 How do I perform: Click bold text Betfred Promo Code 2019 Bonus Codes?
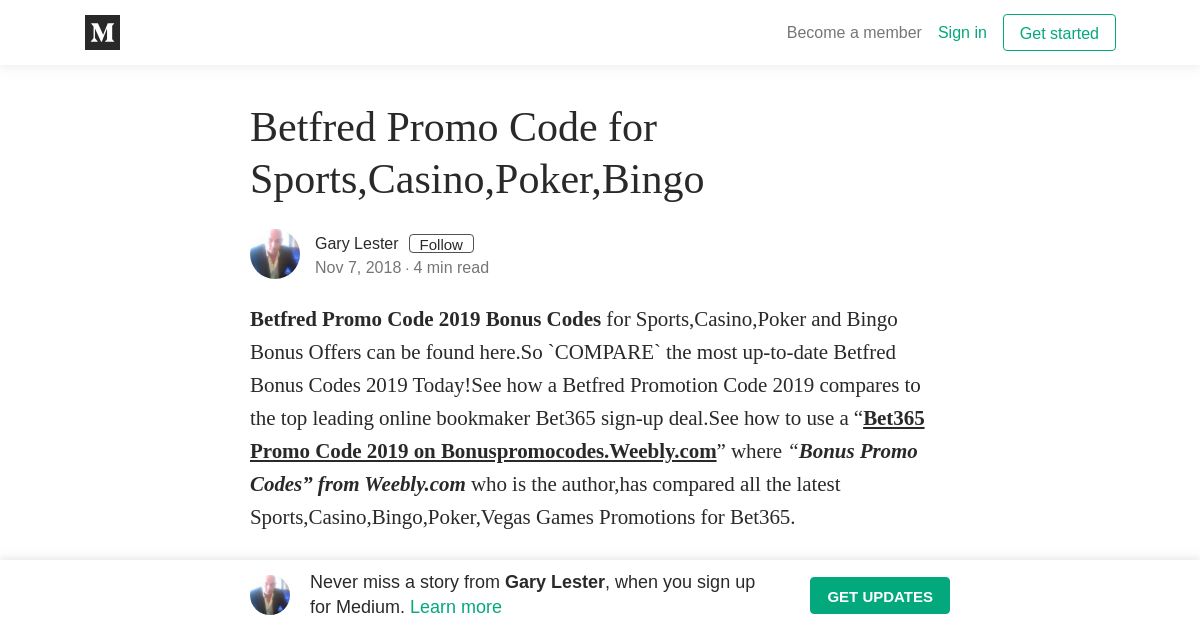(425, 319)
